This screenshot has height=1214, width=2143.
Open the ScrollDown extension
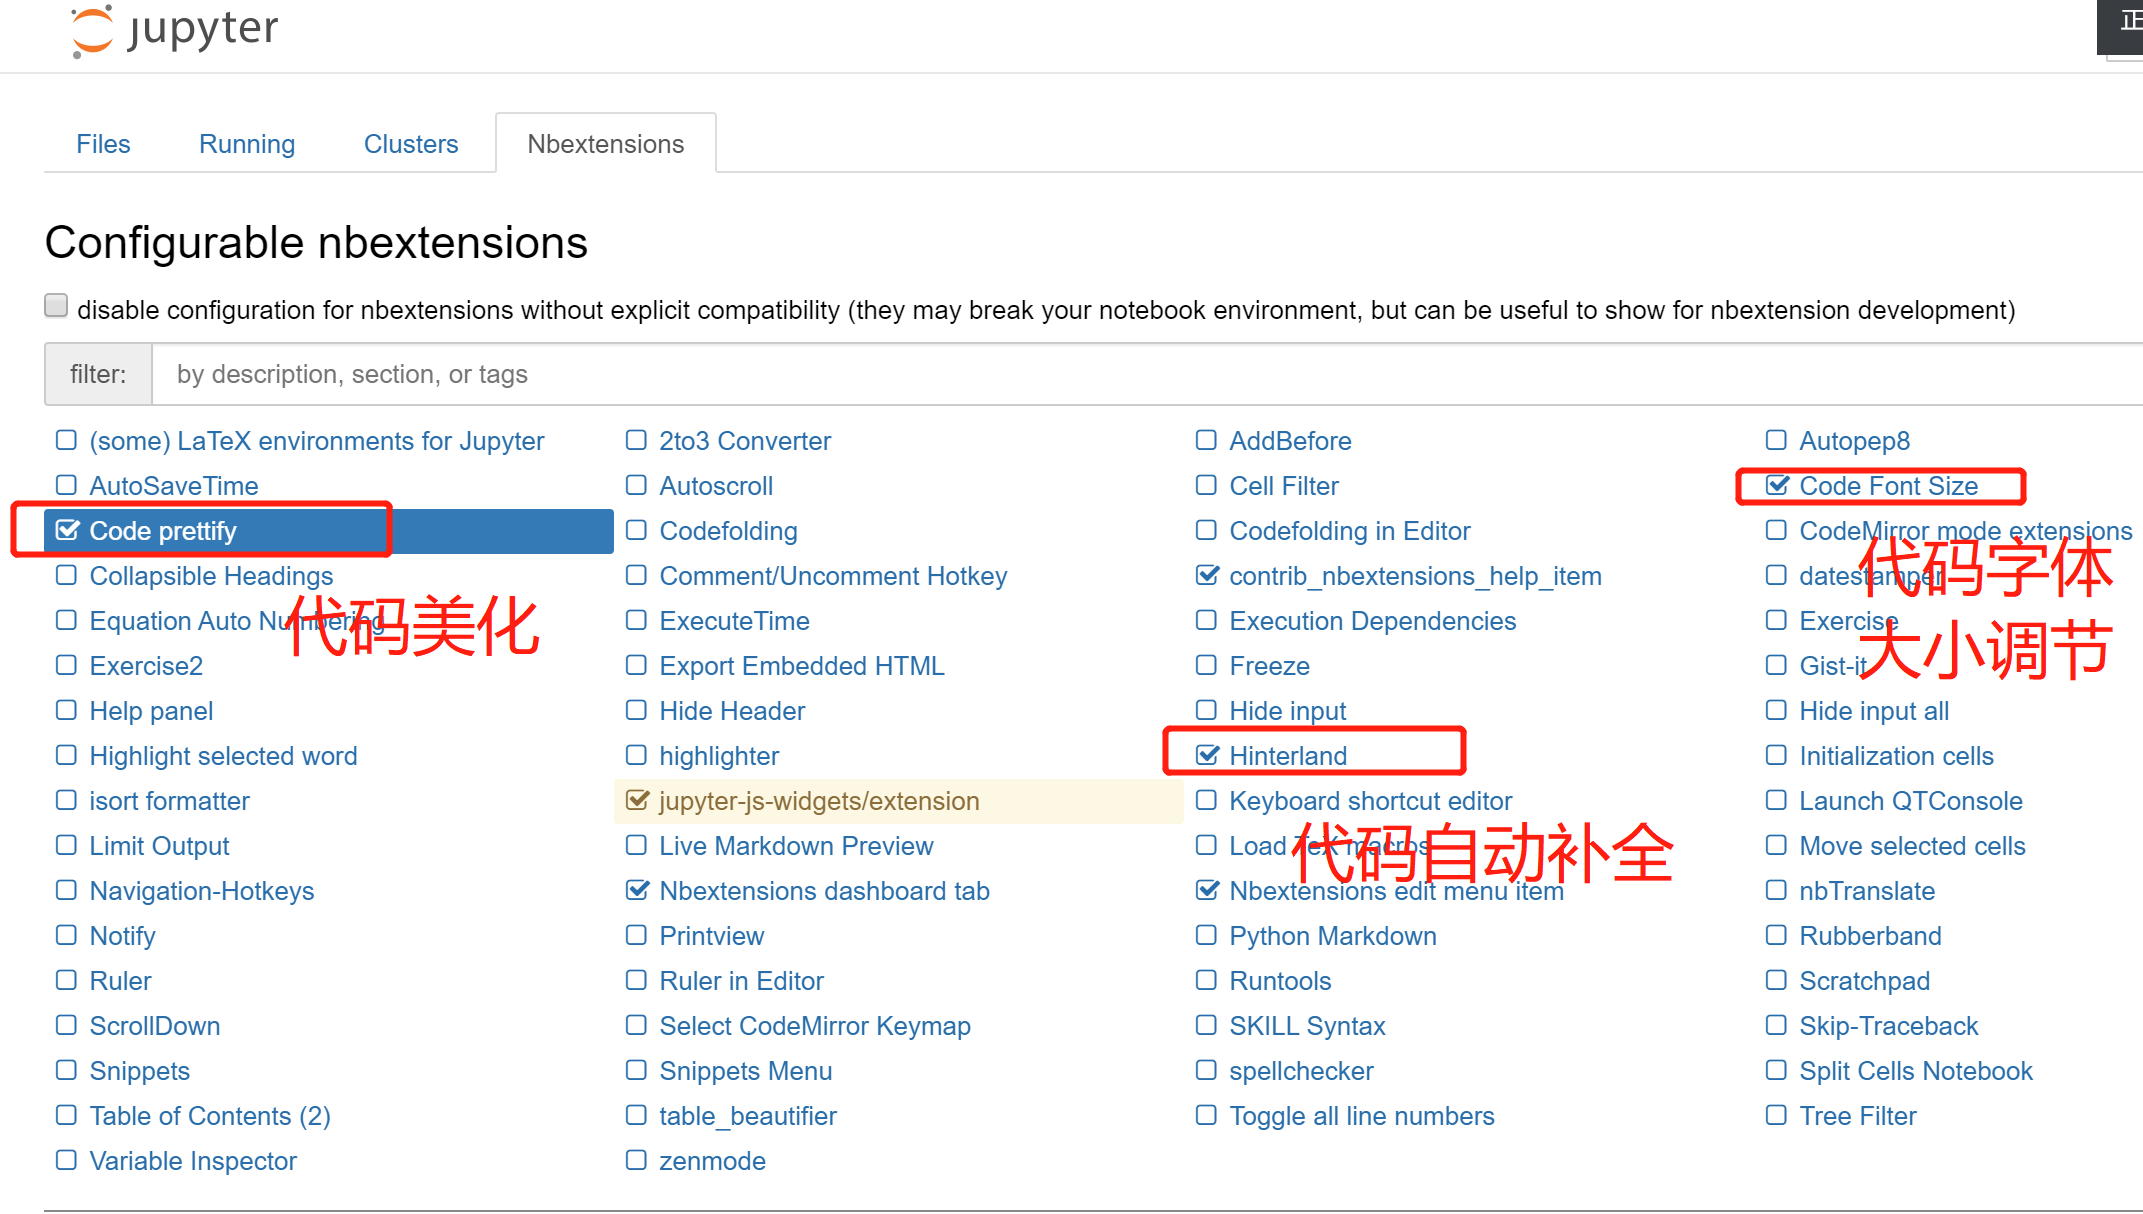pos(154,1026)
